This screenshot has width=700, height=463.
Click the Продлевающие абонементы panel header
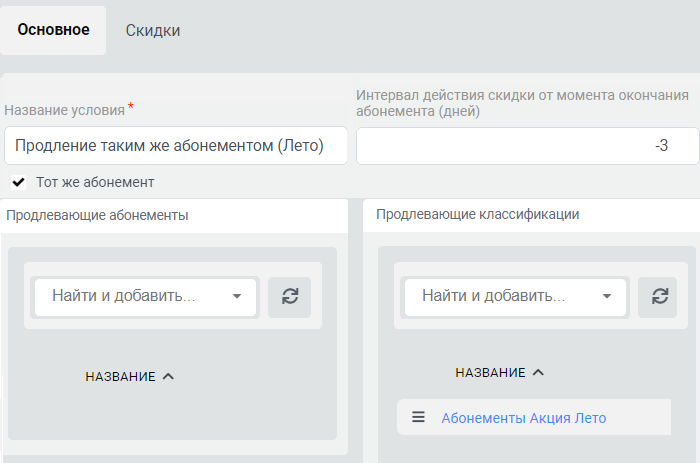tap(174, 216)
